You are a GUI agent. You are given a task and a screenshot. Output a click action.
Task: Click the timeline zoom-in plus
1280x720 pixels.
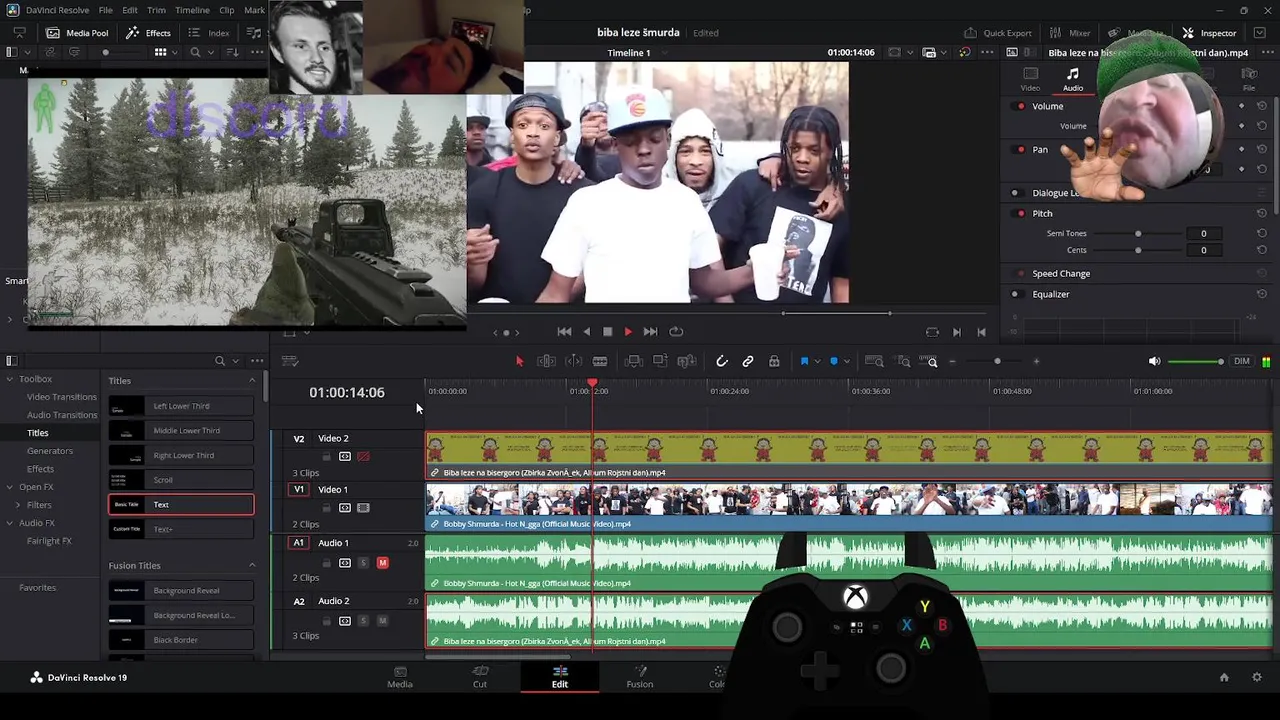[1036, 361]
